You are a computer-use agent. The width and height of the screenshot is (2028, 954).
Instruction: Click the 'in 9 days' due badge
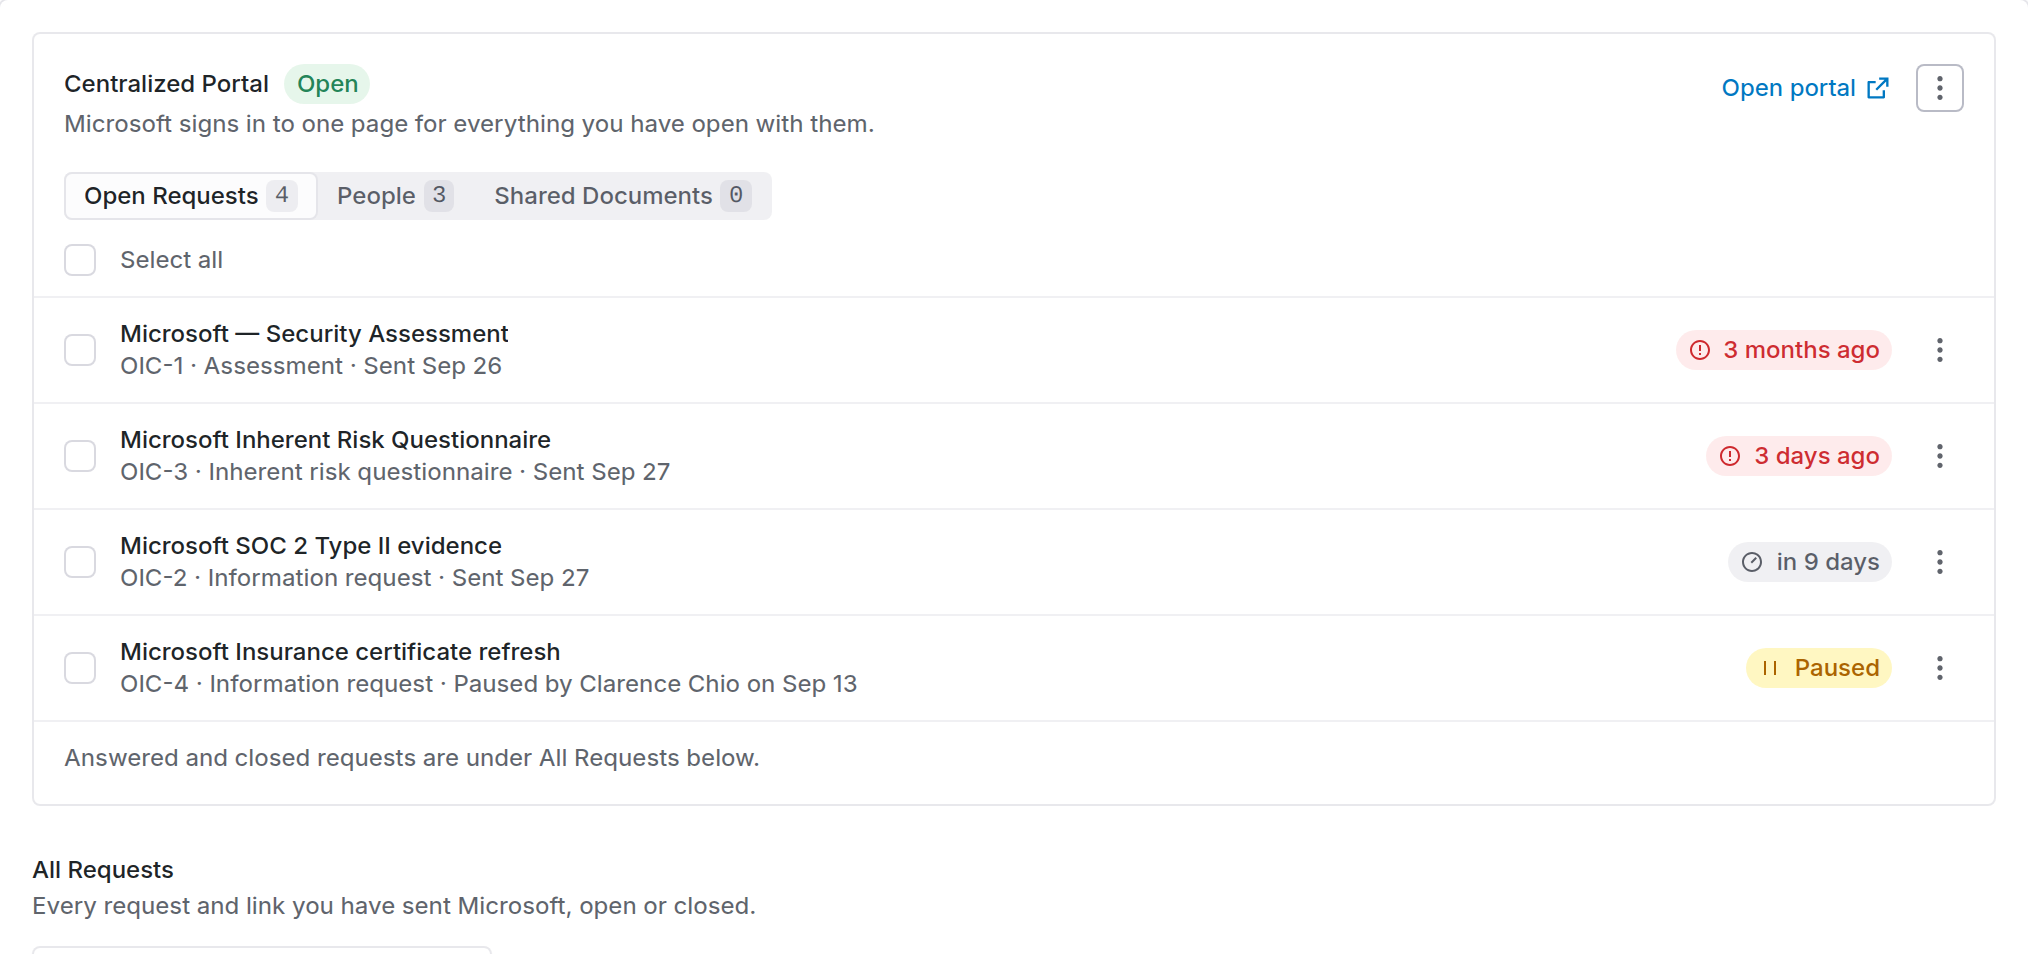tap(1809, 562)
